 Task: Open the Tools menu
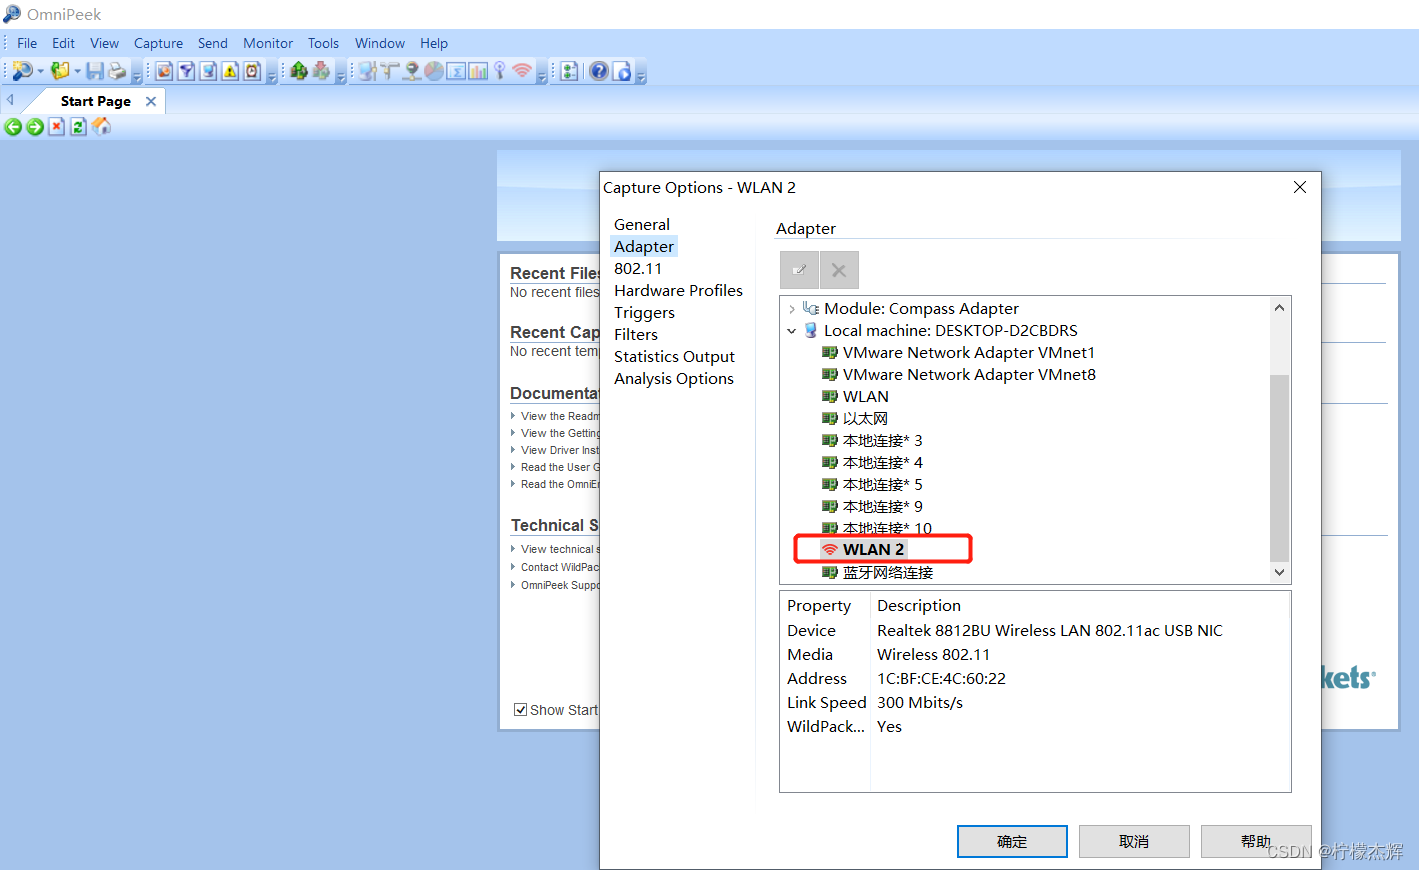[323, 43]
